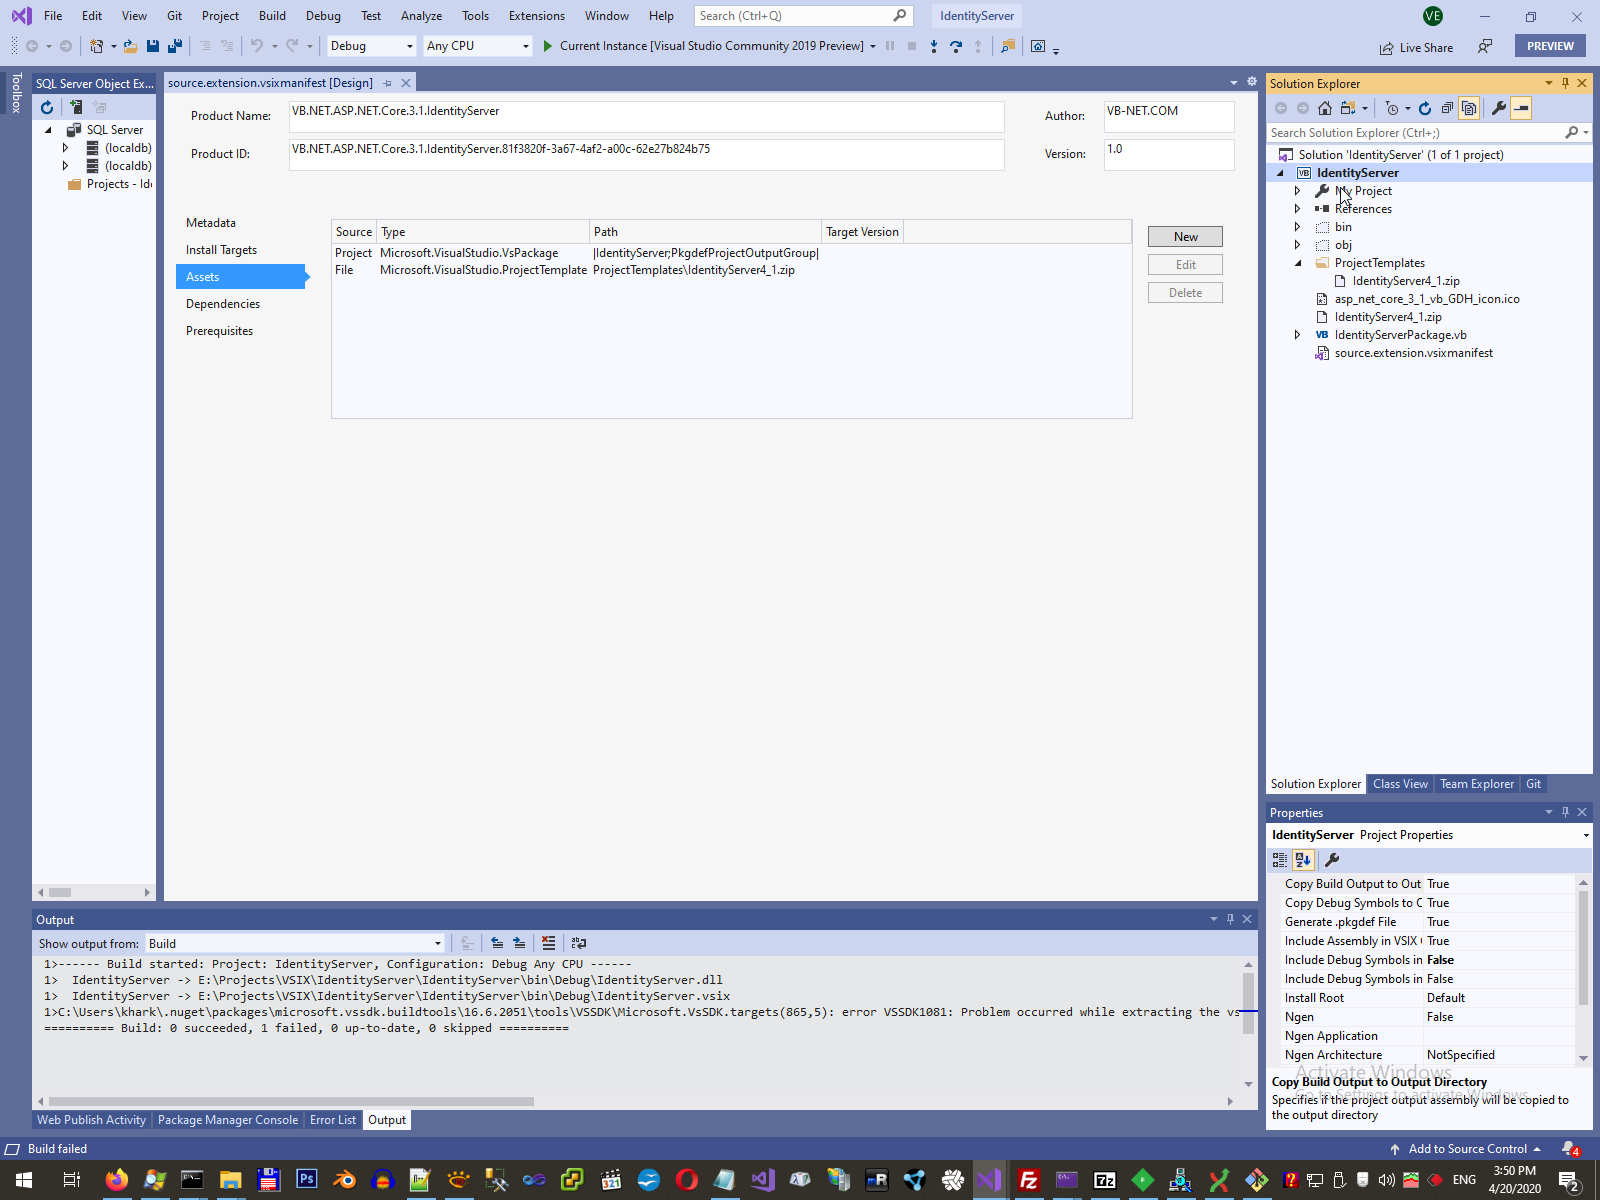Toggle Show All Files in Solution Explorer

pos(1469,108)
